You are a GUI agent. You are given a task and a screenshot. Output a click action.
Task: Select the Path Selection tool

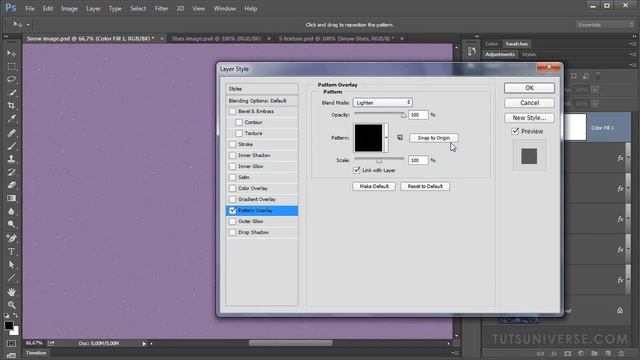pos(11,264)
